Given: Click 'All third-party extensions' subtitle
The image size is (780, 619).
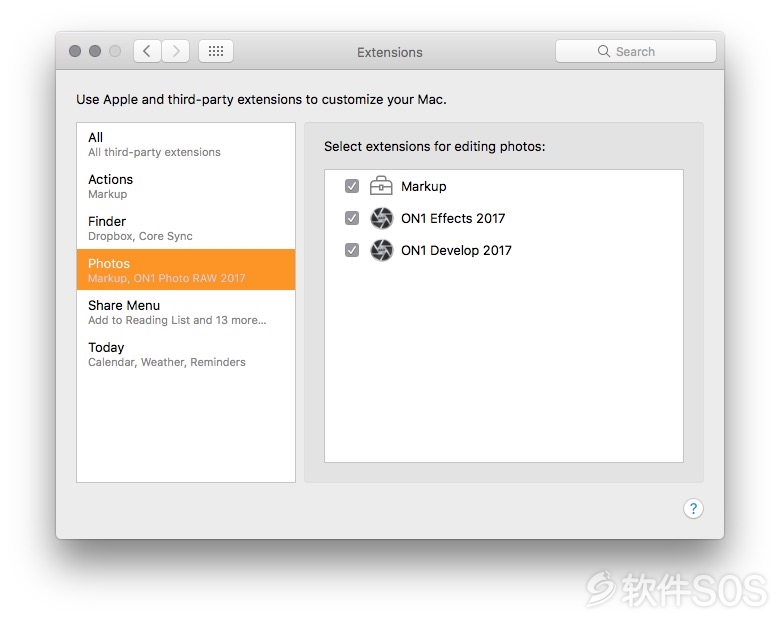Looking at the screenshot, I should pyautogui.click(x=154, y=152).
